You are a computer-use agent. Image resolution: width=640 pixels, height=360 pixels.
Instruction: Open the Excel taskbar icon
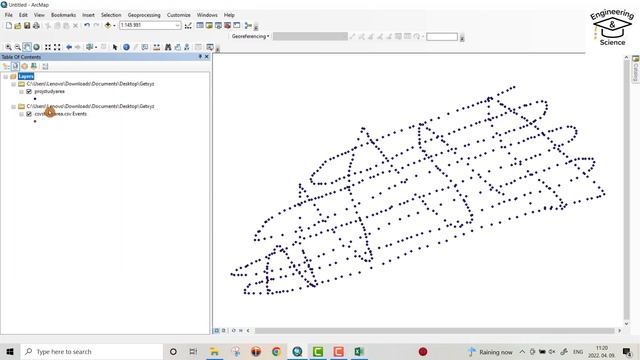point(359,351)
